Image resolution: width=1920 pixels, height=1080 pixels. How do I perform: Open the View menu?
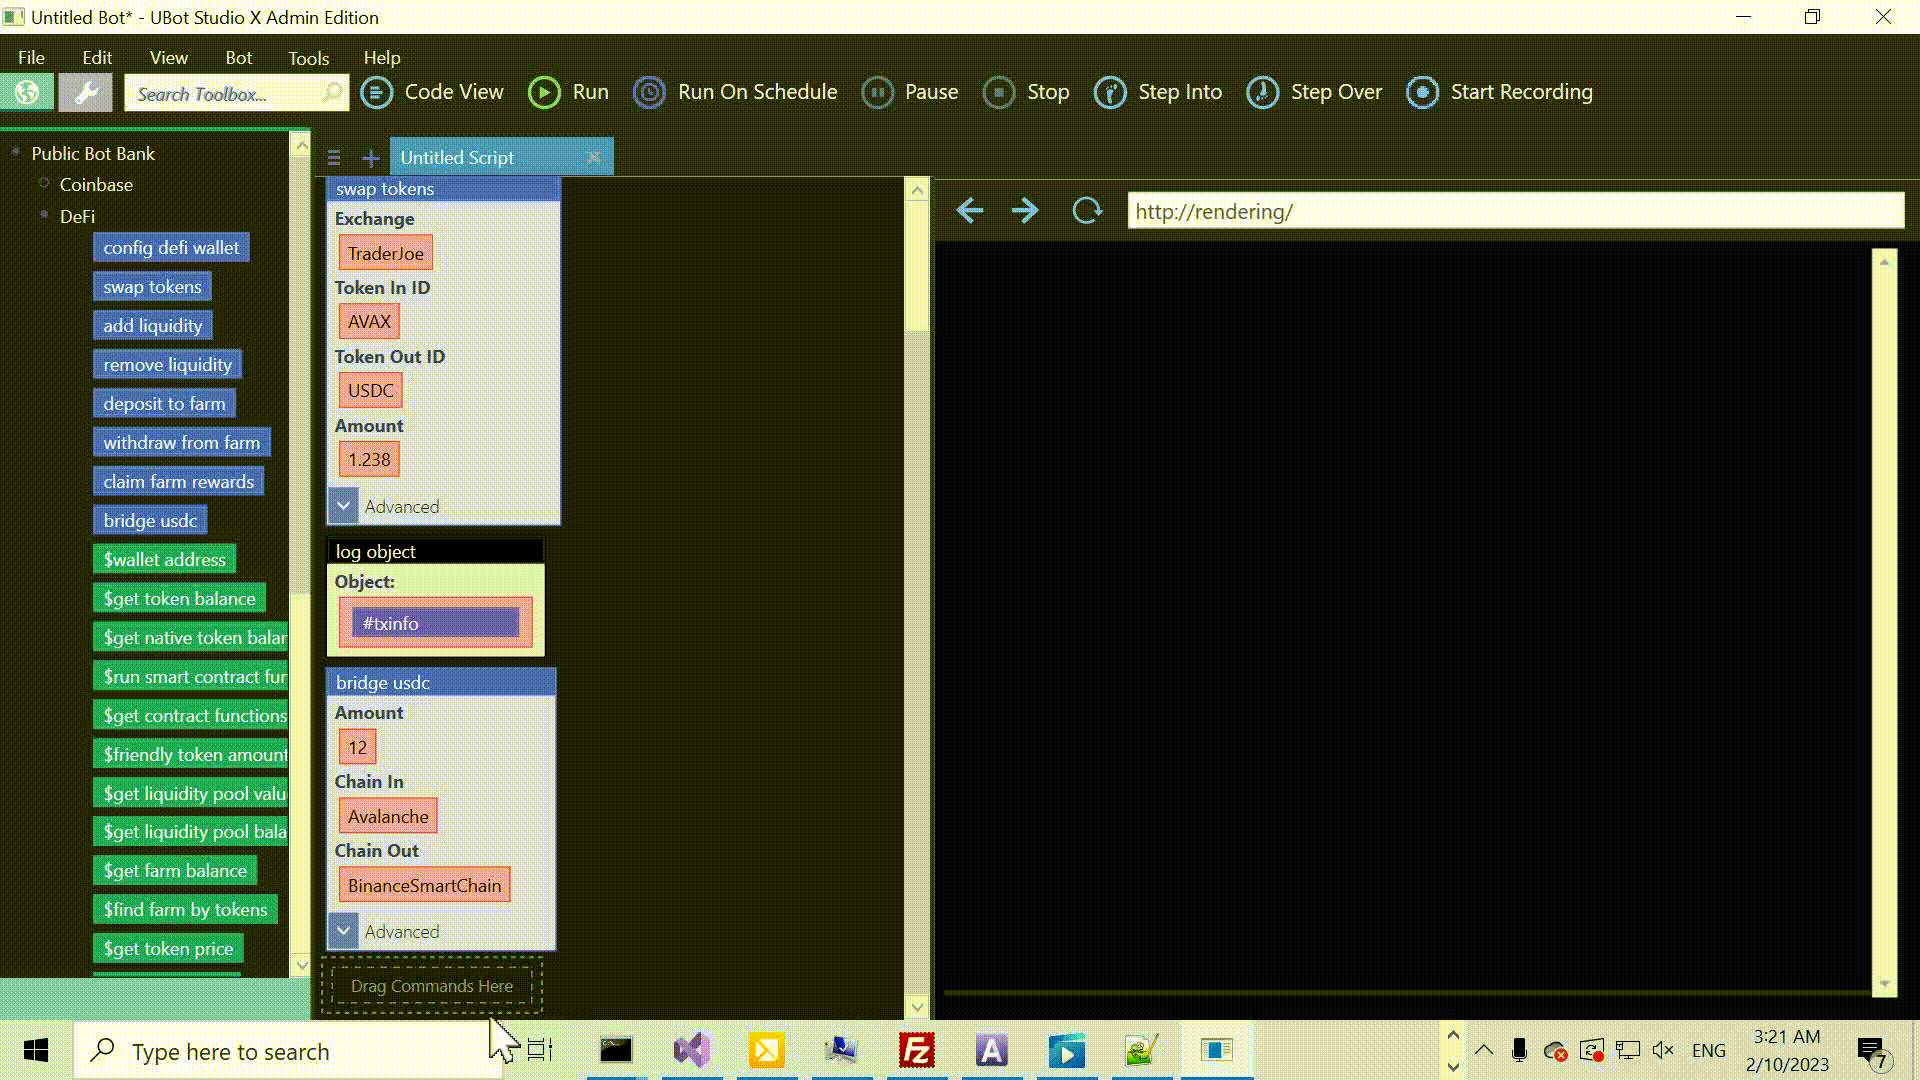pyautogui.click(x=168, y=58)
